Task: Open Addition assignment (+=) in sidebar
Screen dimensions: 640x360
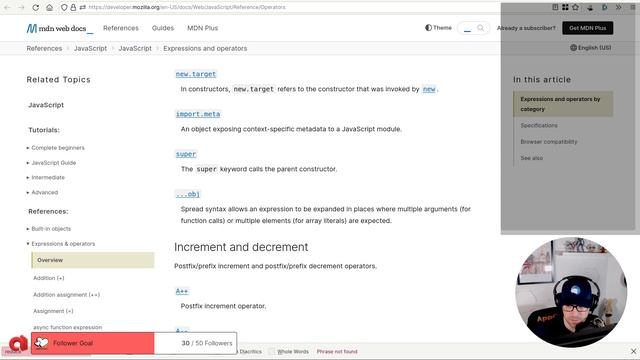Action: point(66,295)
